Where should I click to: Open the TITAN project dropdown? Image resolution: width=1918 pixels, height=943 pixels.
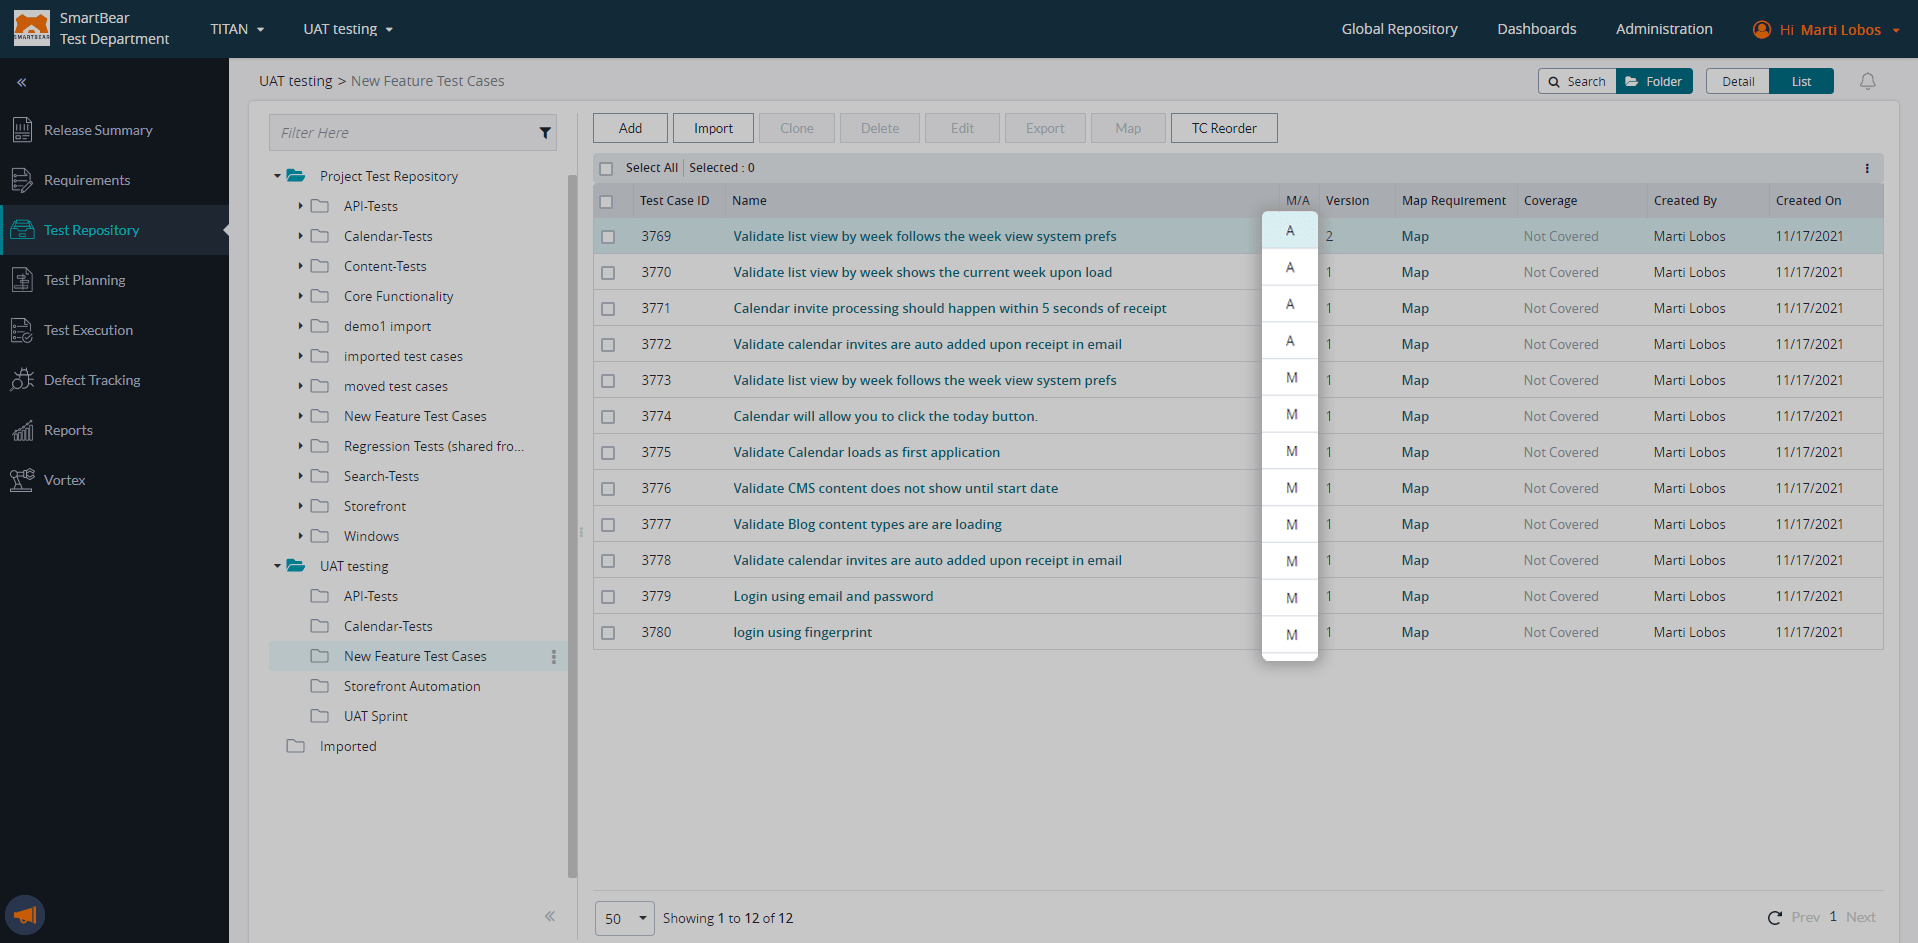(237, 29)
